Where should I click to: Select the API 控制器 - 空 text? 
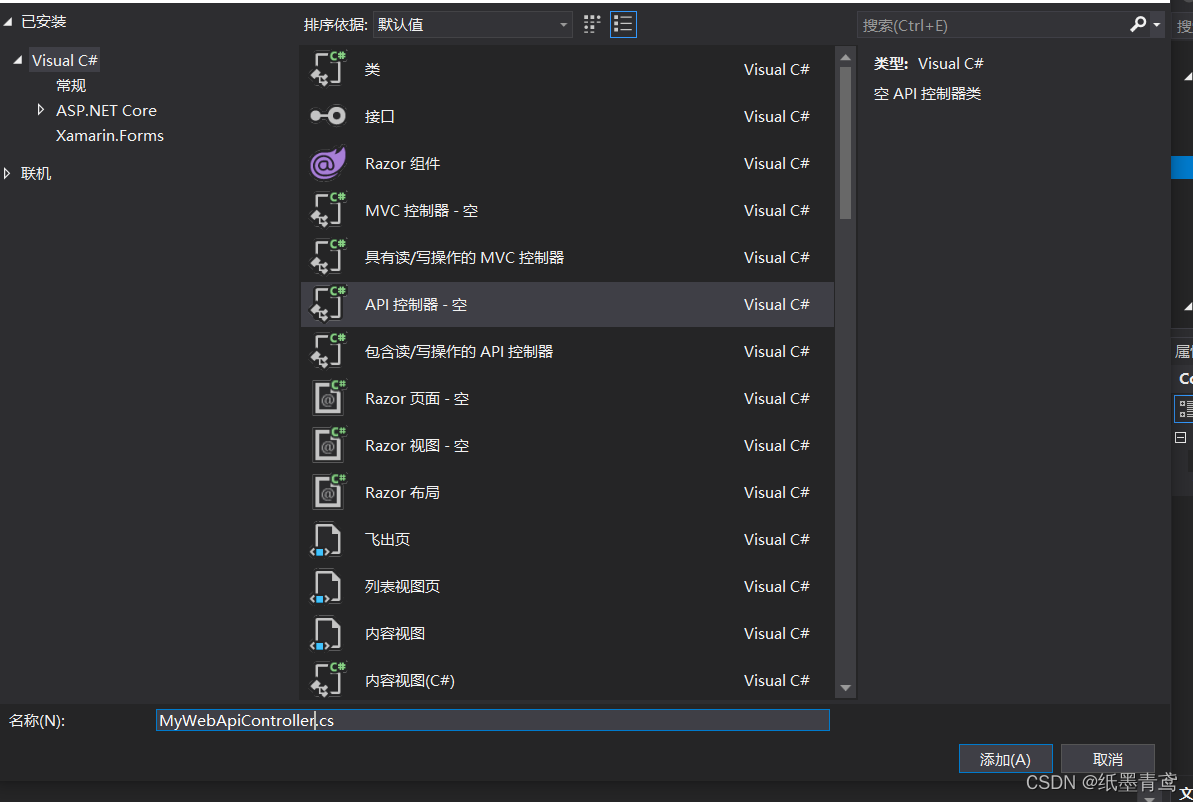416,305
